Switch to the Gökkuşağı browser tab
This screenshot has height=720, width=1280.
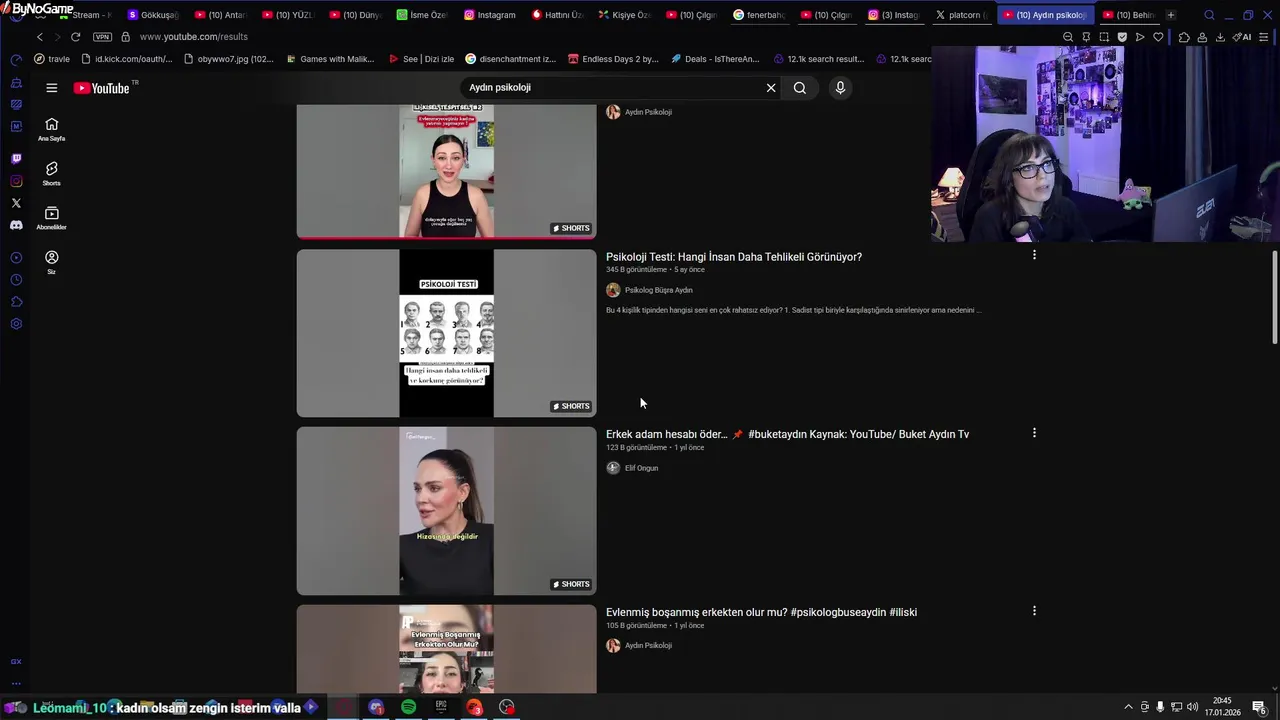(x=153, y=15)
